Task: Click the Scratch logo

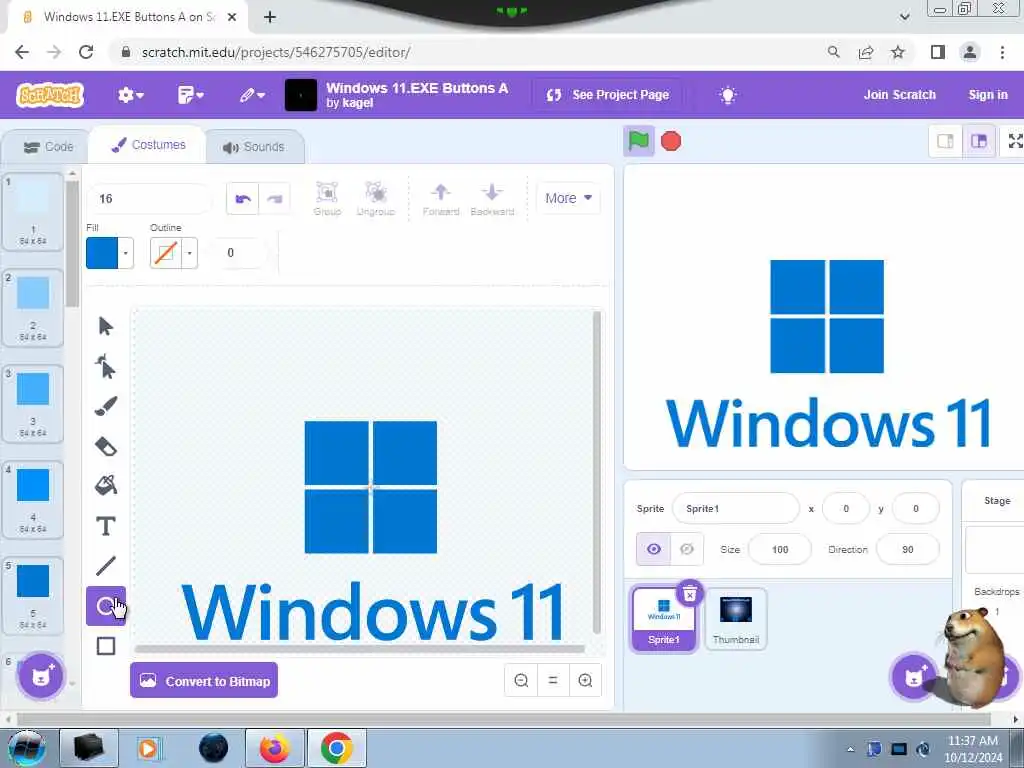Action: [x=50, y=95]
